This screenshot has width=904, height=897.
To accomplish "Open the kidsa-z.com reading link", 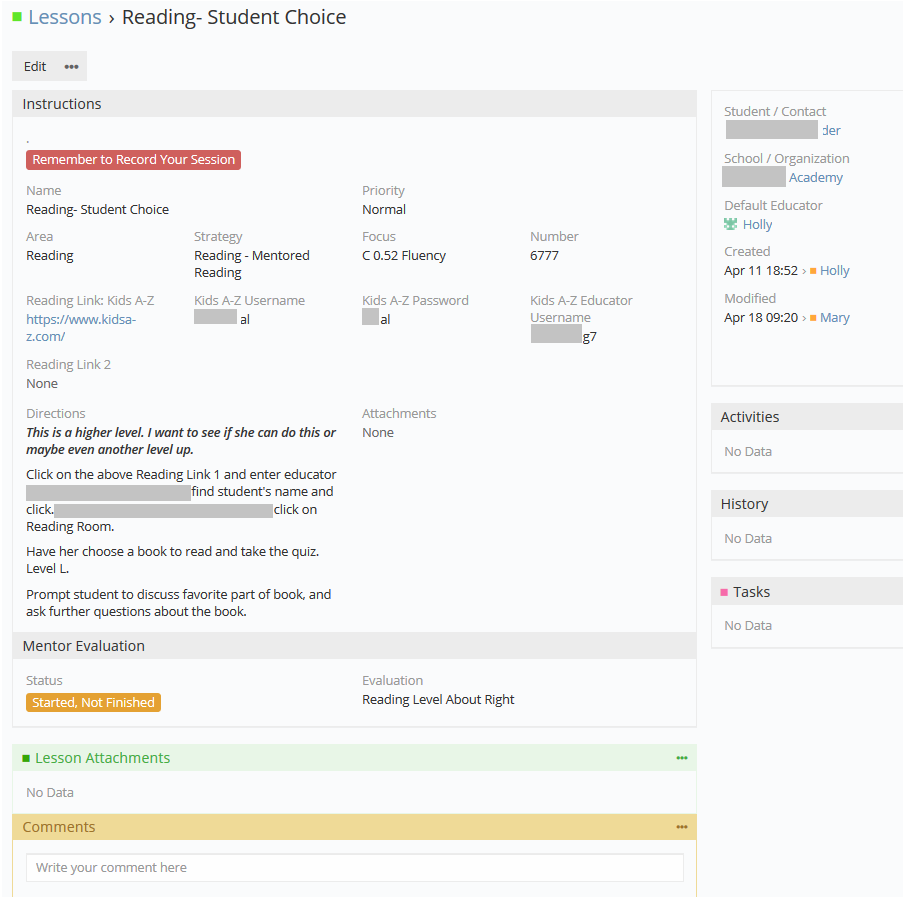I will [81, 328].
